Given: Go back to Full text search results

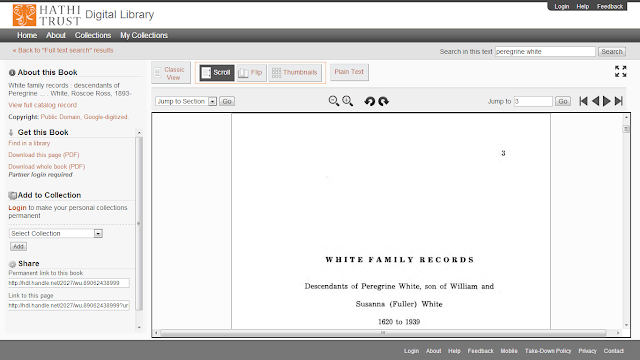Looking at the screenshot, I should point(63,50).
